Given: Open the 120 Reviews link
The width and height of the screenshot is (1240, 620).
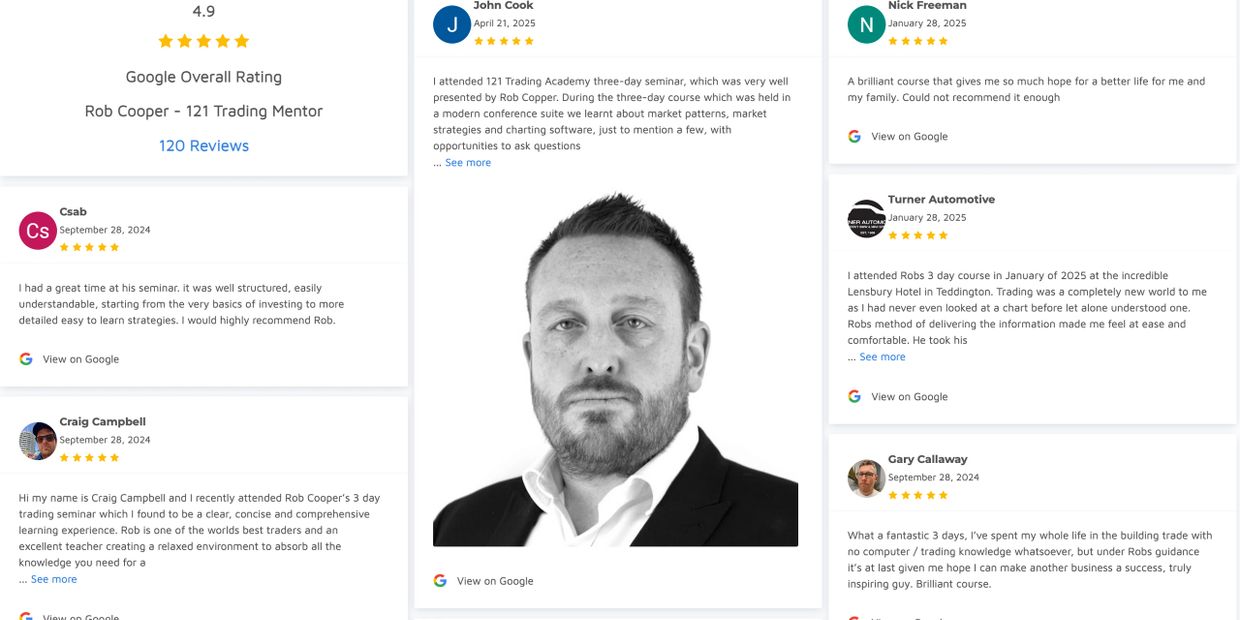Looking at the screenshot, I should click(x=204, y=146).
